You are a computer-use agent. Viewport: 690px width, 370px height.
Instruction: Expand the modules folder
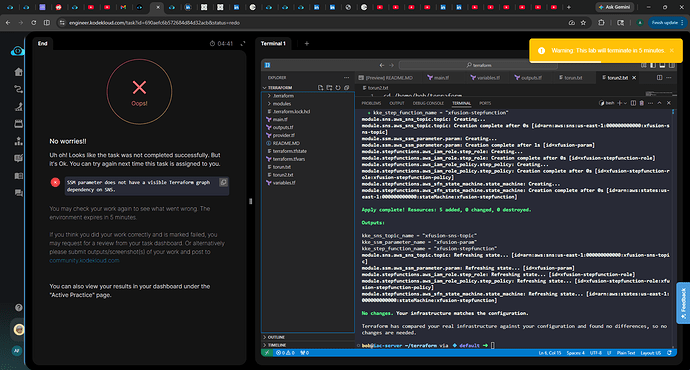pyautogui.click(x=308, y=103)
